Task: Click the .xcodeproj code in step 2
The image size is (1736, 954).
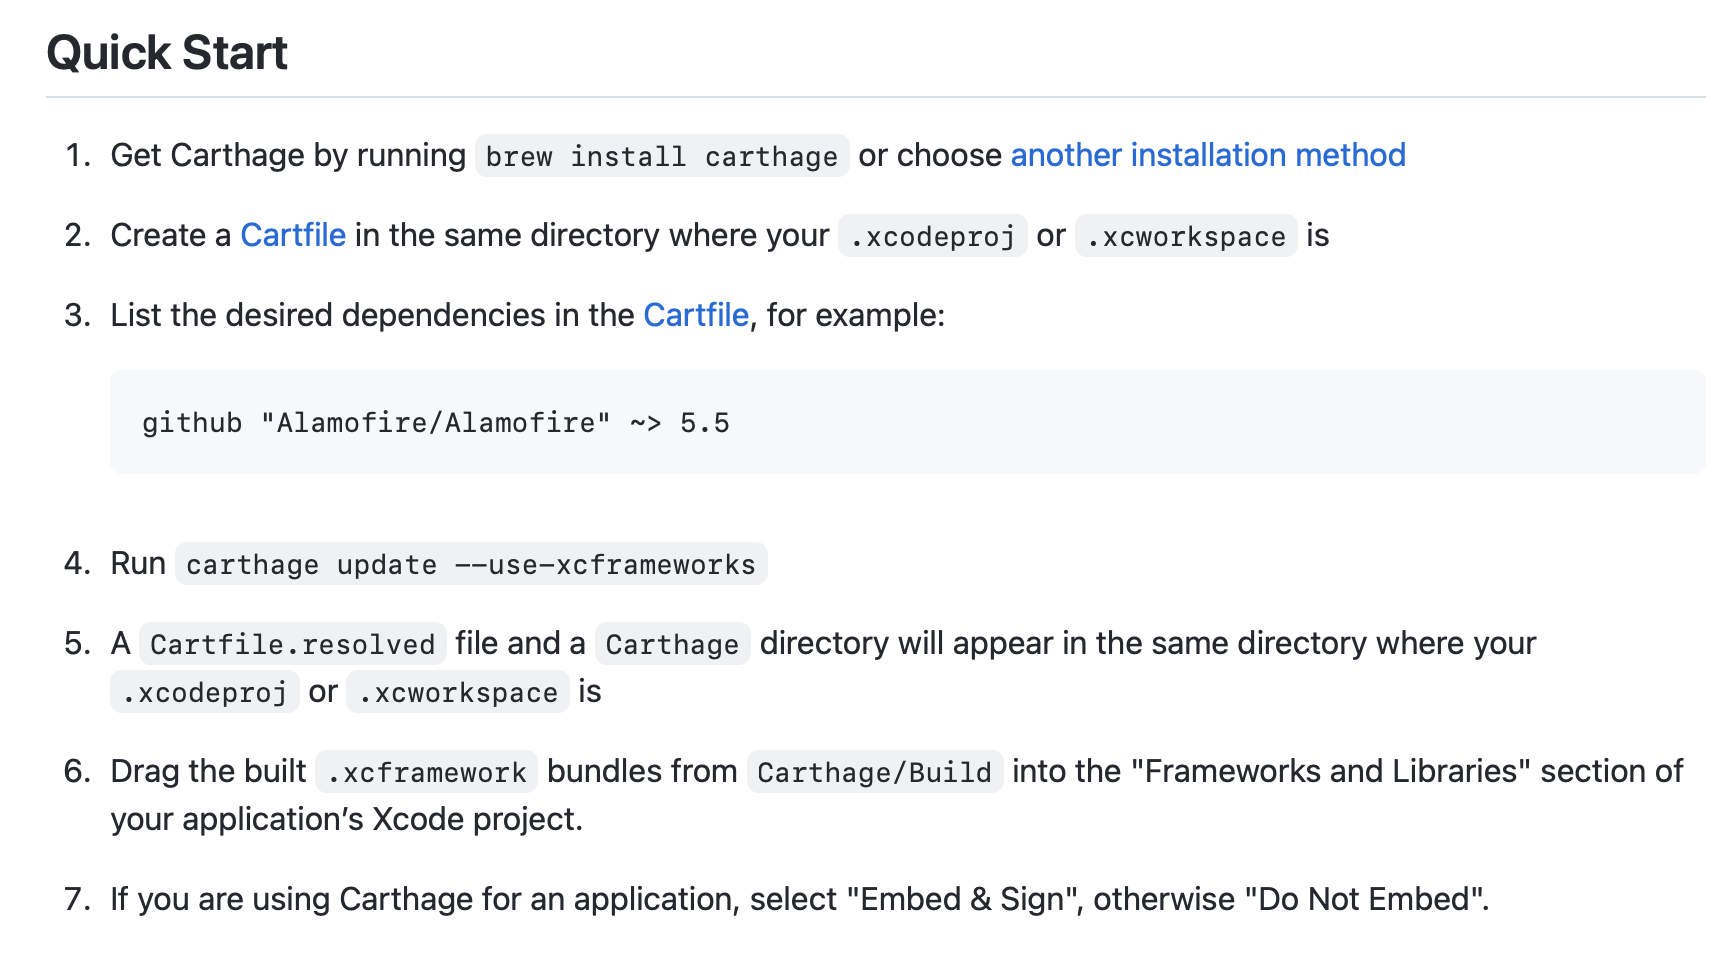Action: 932,236
